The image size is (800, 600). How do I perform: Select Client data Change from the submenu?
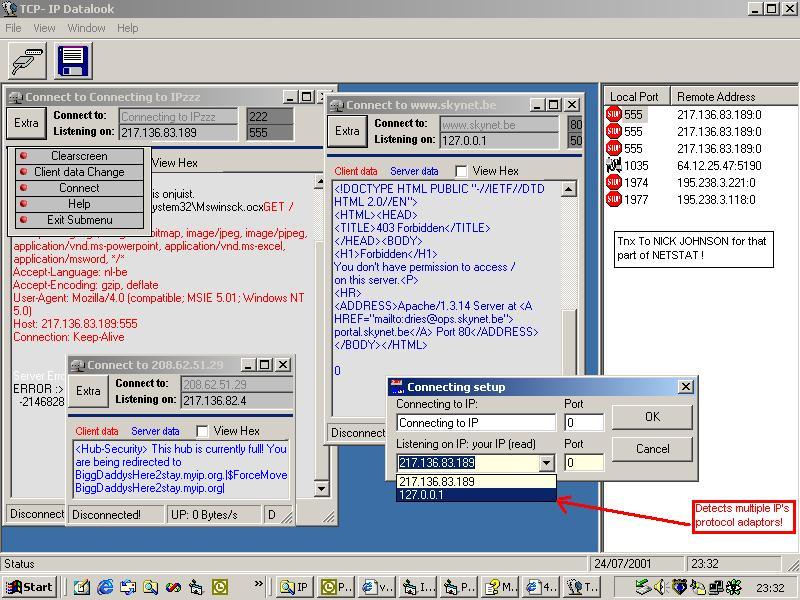click(x=79, y=172)
